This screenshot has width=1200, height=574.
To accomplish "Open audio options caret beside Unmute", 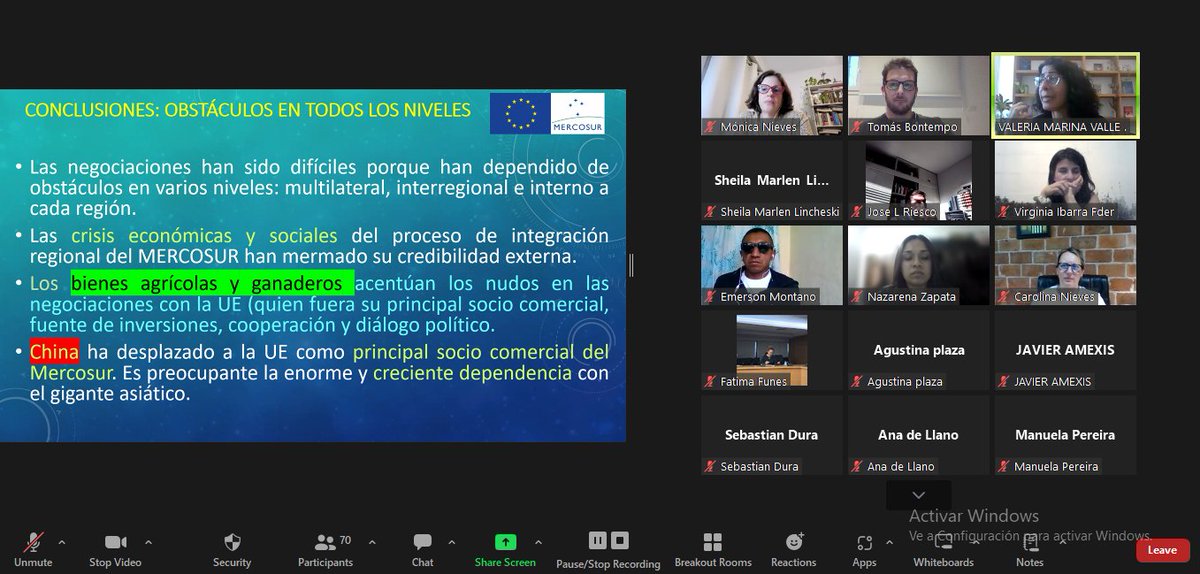I will 61,542.
